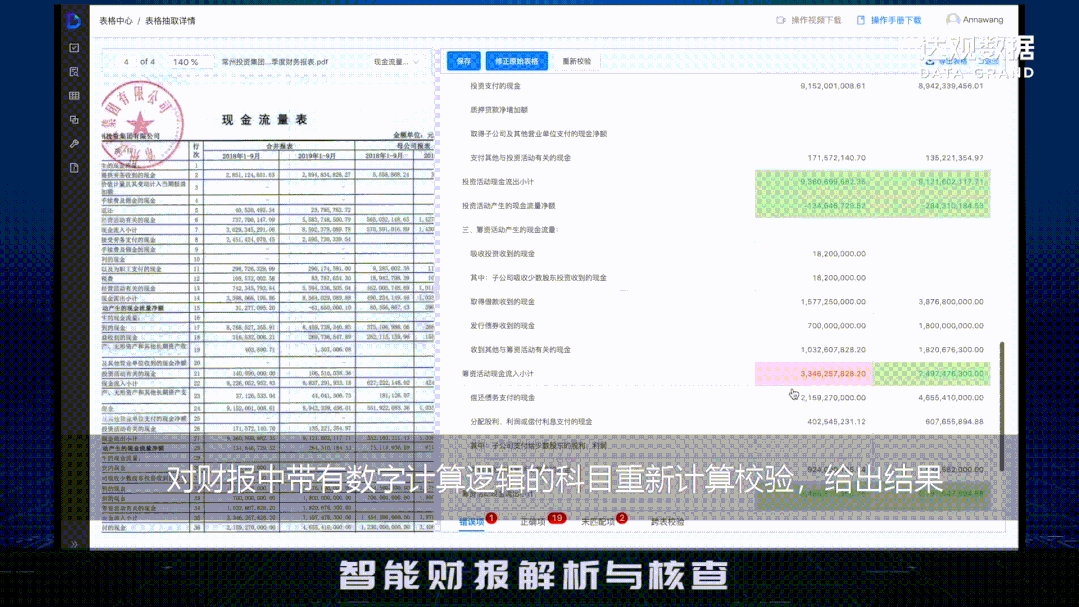Click the page number field showing 4
Screen dimensions: 1079x607
click(126, 62)
